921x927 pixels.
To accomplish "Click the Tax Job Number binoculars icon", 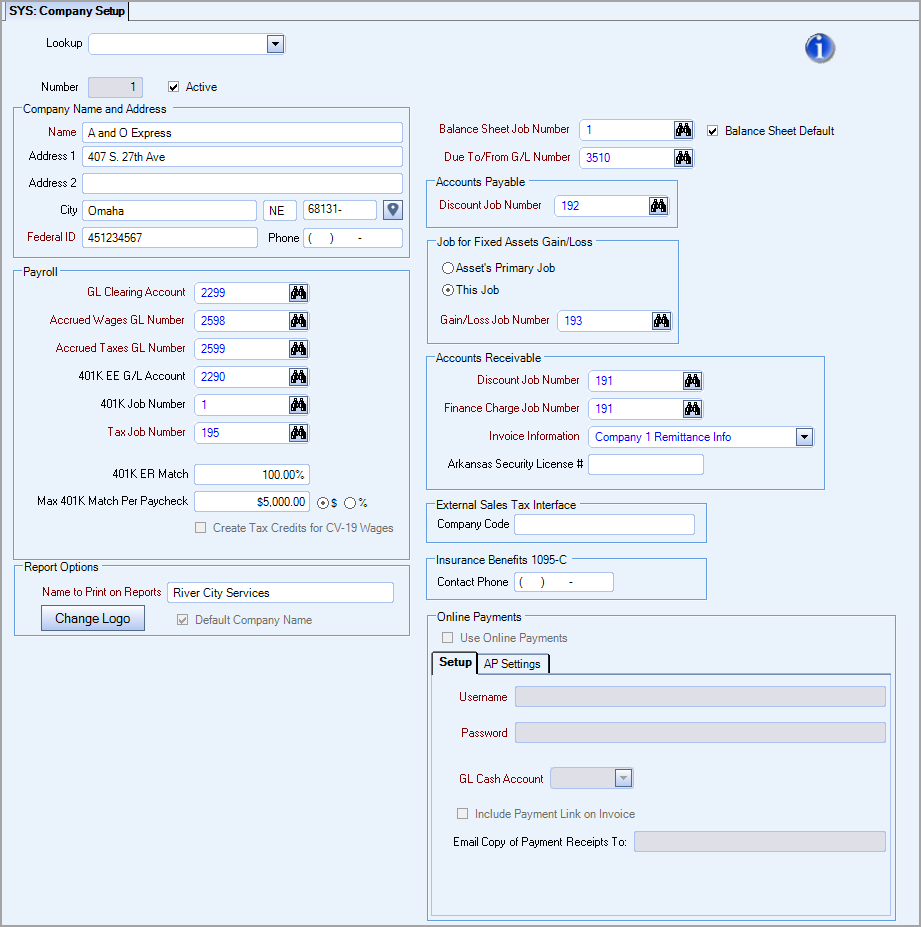I will (x=295, y=432).
